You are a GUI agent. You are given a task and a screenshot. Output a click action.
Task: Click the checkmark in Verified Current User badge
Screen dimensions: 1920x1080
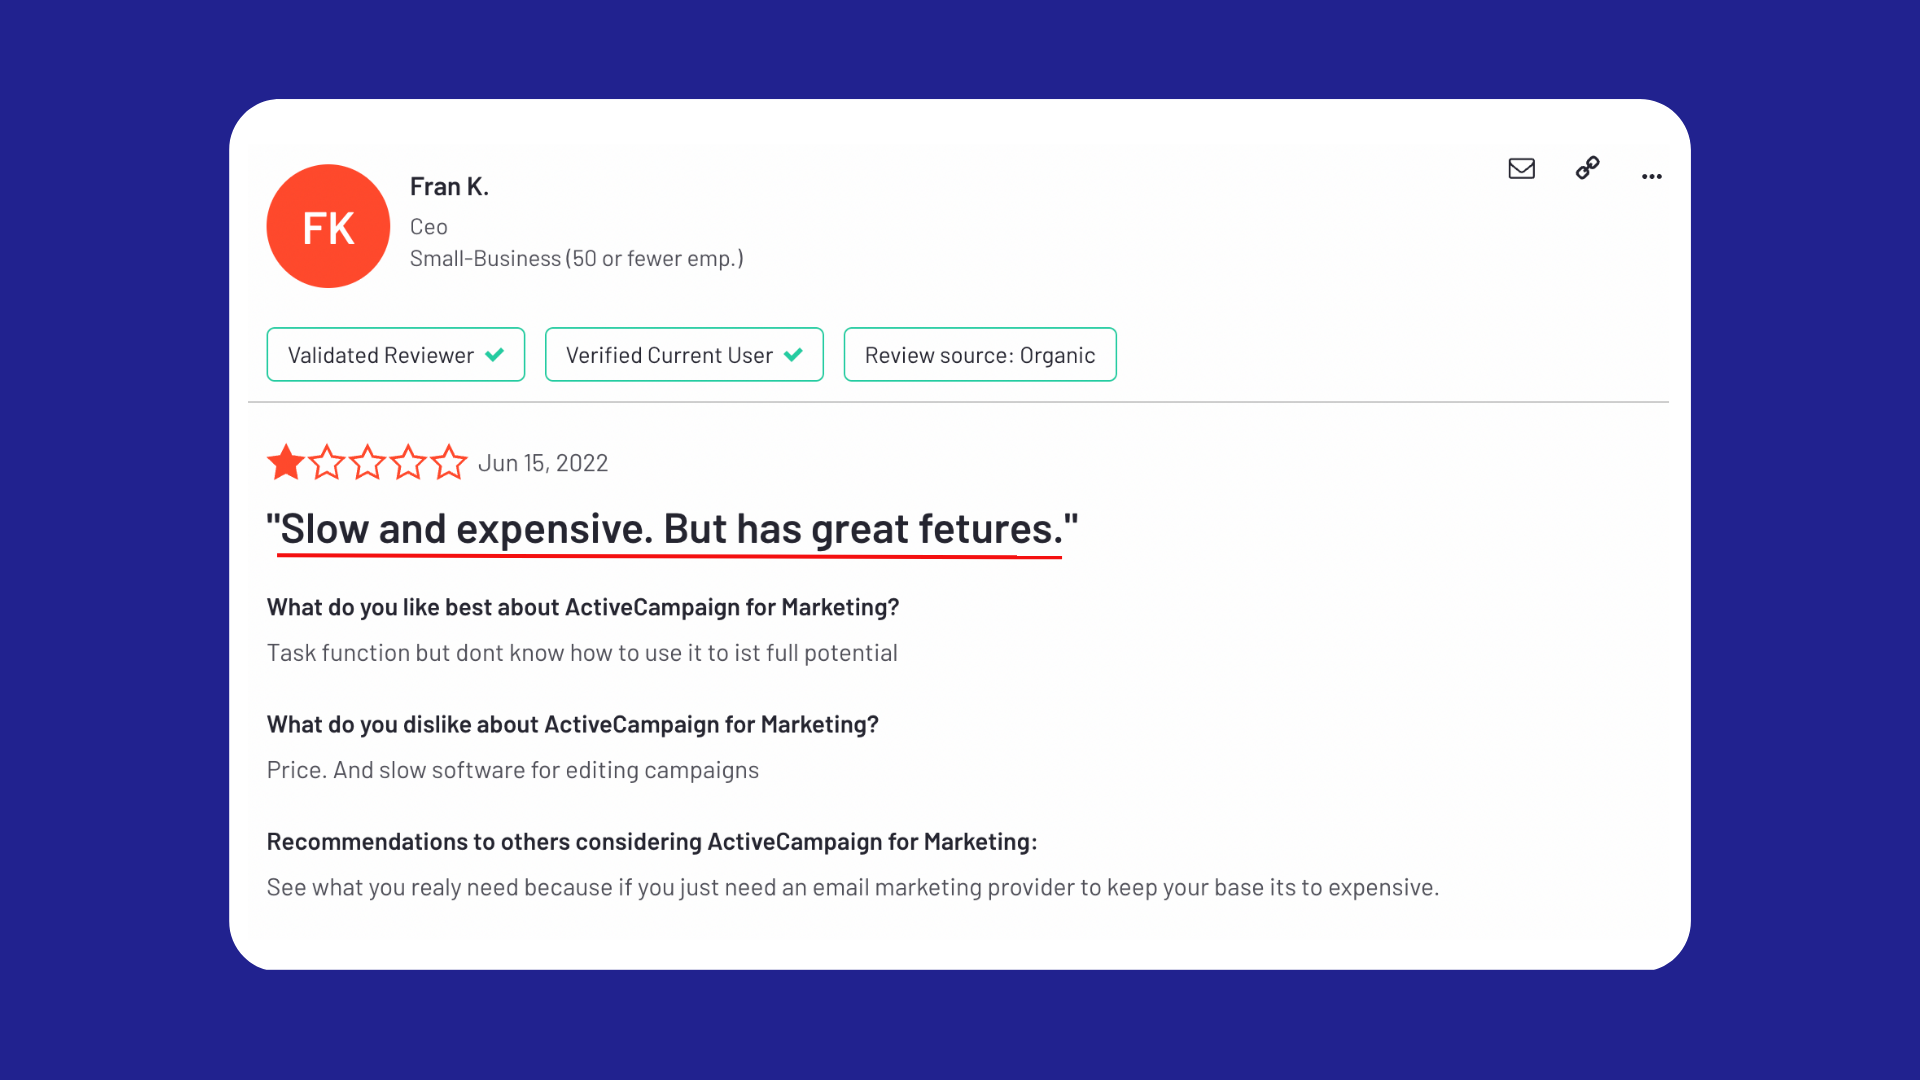pyautogui.click(x=794, y=355)
